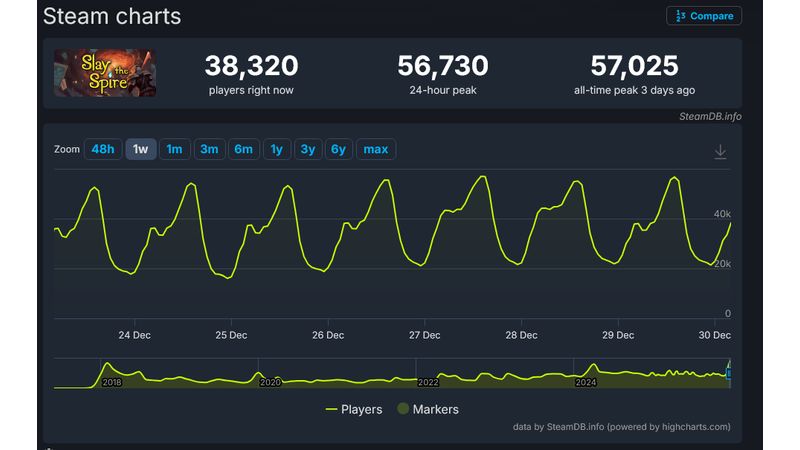Toggle the Markers series in legend

click(x=428, y=409)
